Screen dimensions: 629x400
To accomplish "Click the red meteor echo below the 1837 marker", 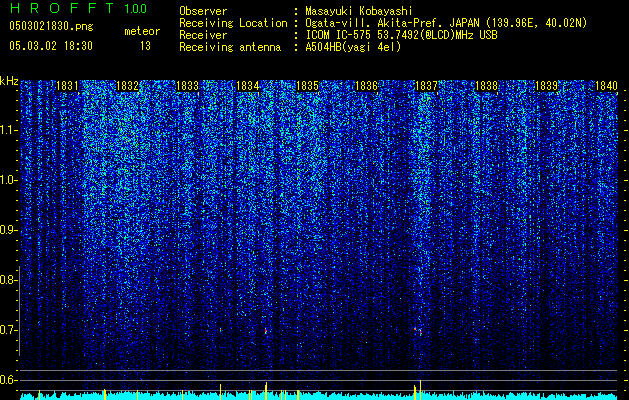I will tap(418, 331).
